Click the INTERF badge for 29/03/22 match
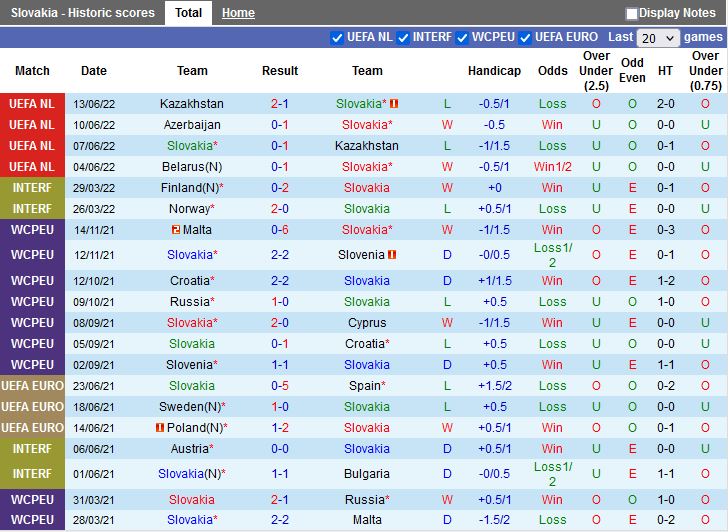 point(32,188)
